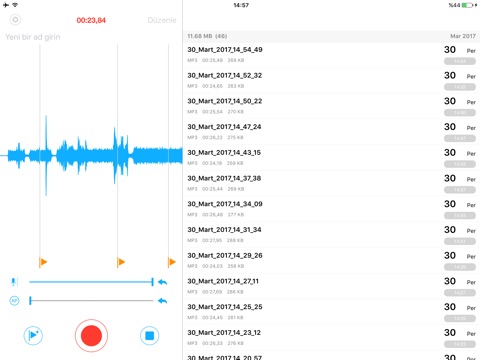Reset the AP slider with undo arrow

point(162,301)
